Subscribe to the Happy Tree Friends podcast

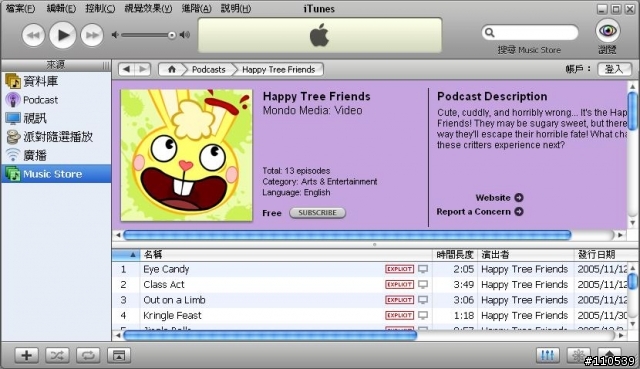click(318, 213)
